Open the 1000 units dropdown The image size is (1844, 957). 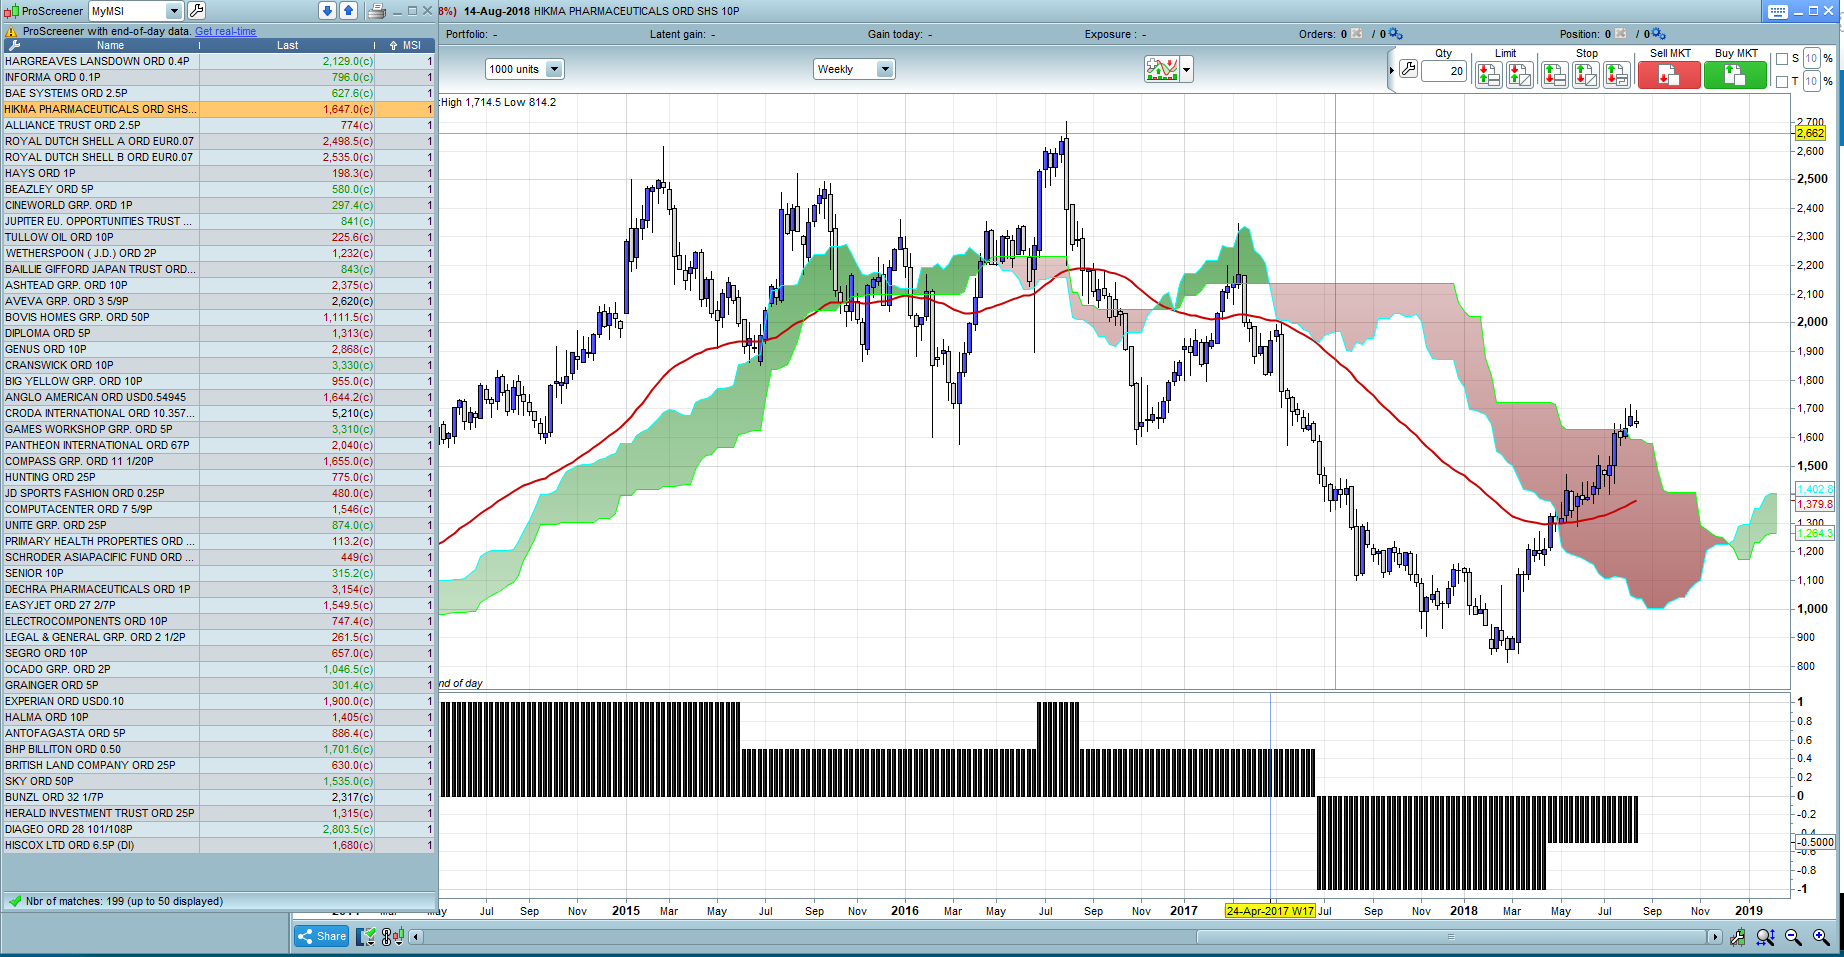[554, 69]
